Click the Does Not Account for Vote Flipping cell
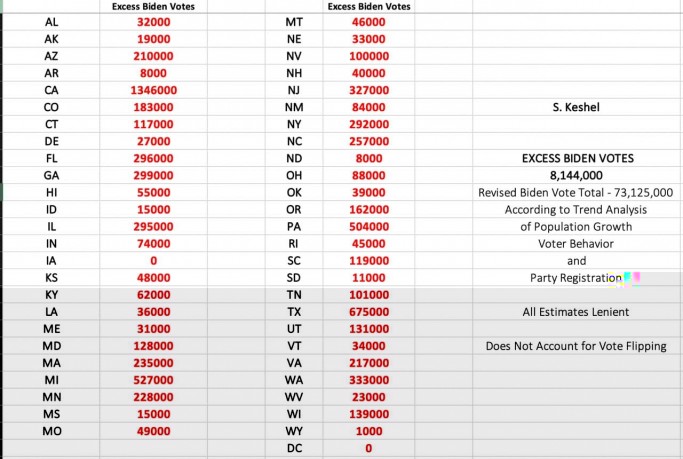This screenshot has height=459, width=683. point(576,346)
